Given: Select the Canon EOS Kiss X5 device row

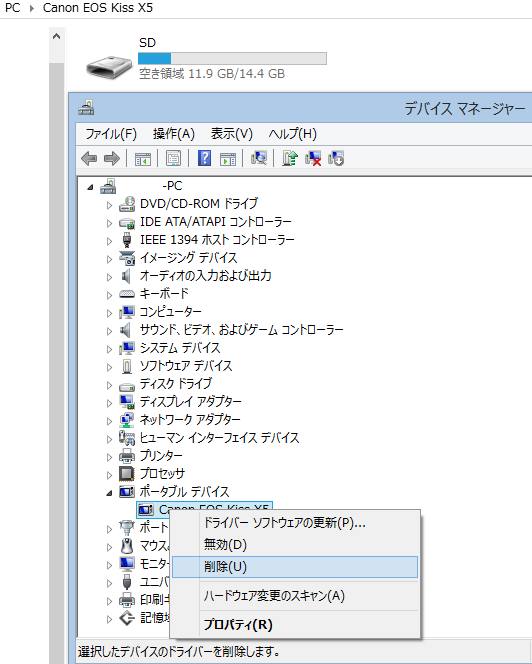Looking at the screenshot, I should 204,509.
